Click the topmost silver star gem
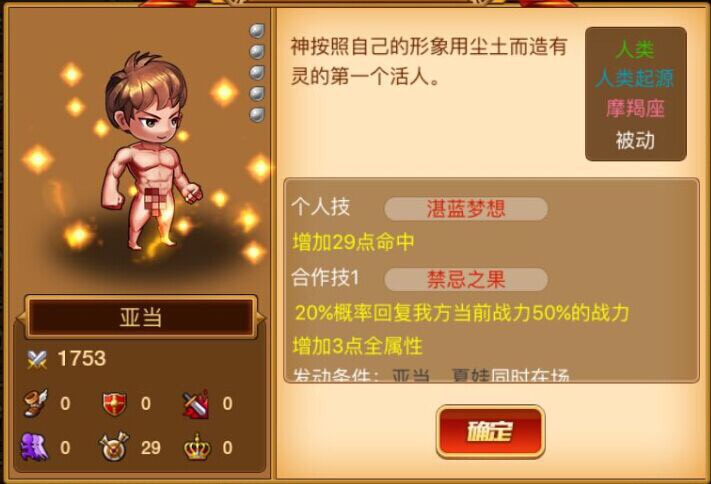Image resolution: width=711 pixels, height=484 pixels. coord(257,31)
